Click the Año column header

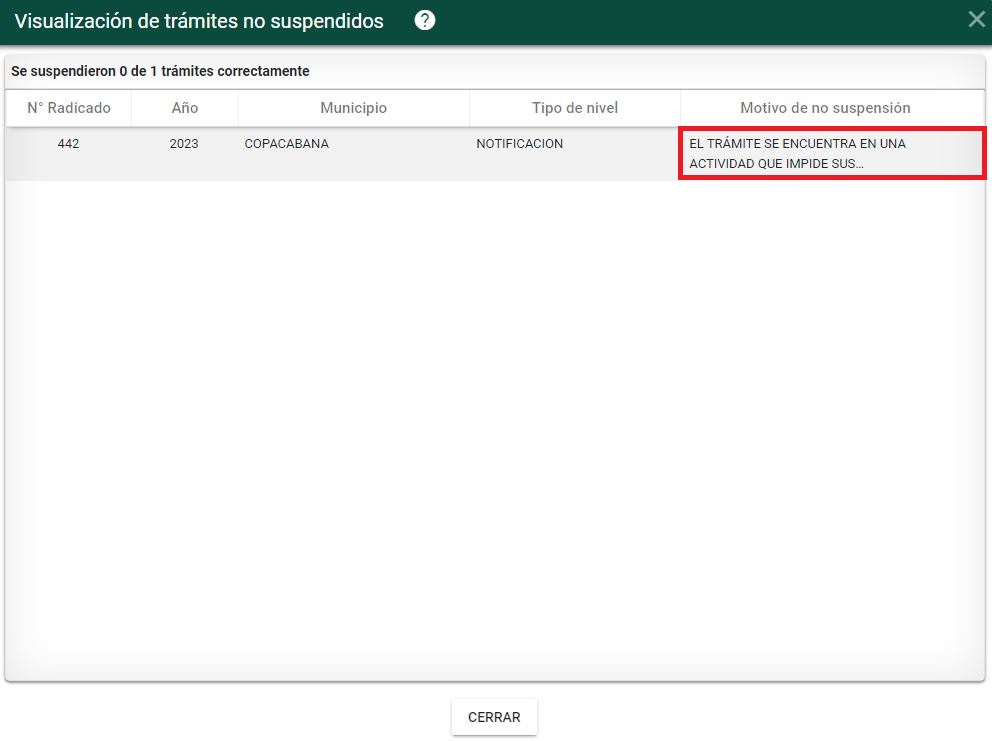pos(185,108)
